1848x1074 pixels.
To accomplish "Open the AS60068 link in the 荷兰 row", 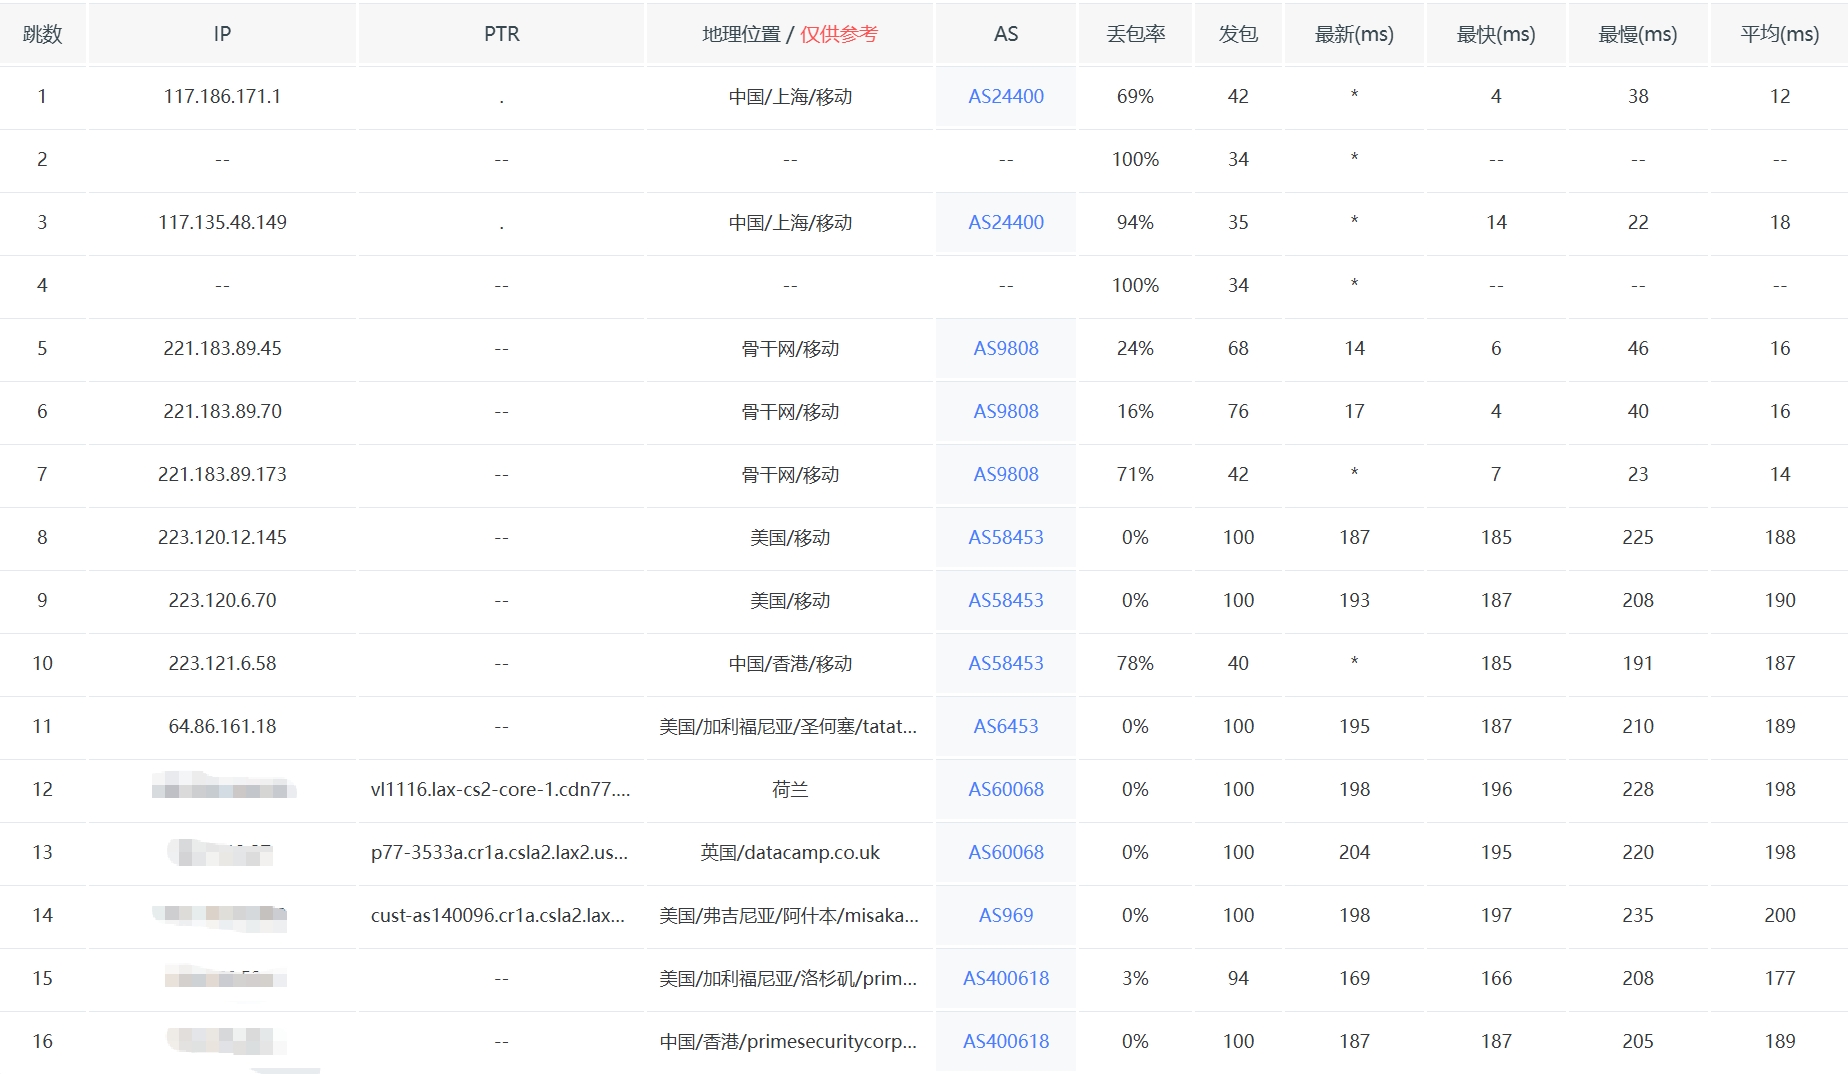I will click(1006, 789).
